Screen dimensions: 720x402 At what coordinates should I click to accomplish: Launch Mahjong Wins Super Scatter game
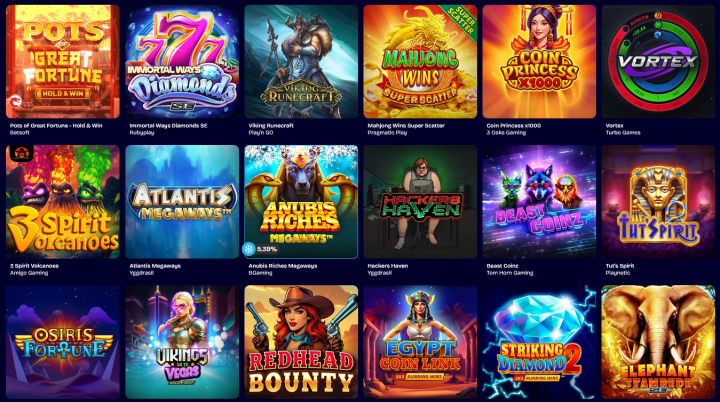point(420,62)
